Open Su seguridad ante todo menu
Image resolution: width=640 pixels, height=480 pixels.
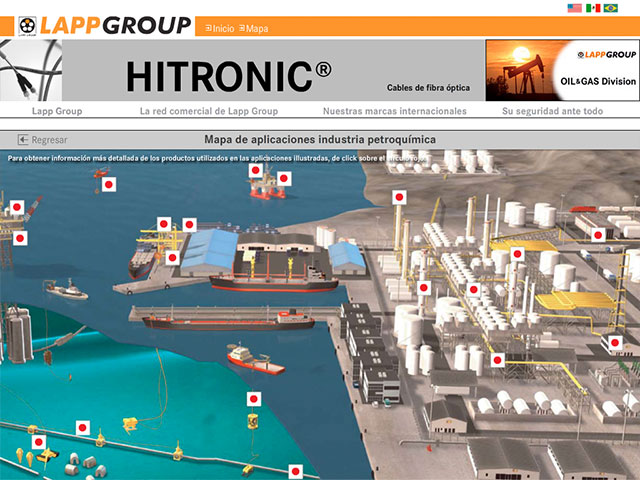pos(552,111)
